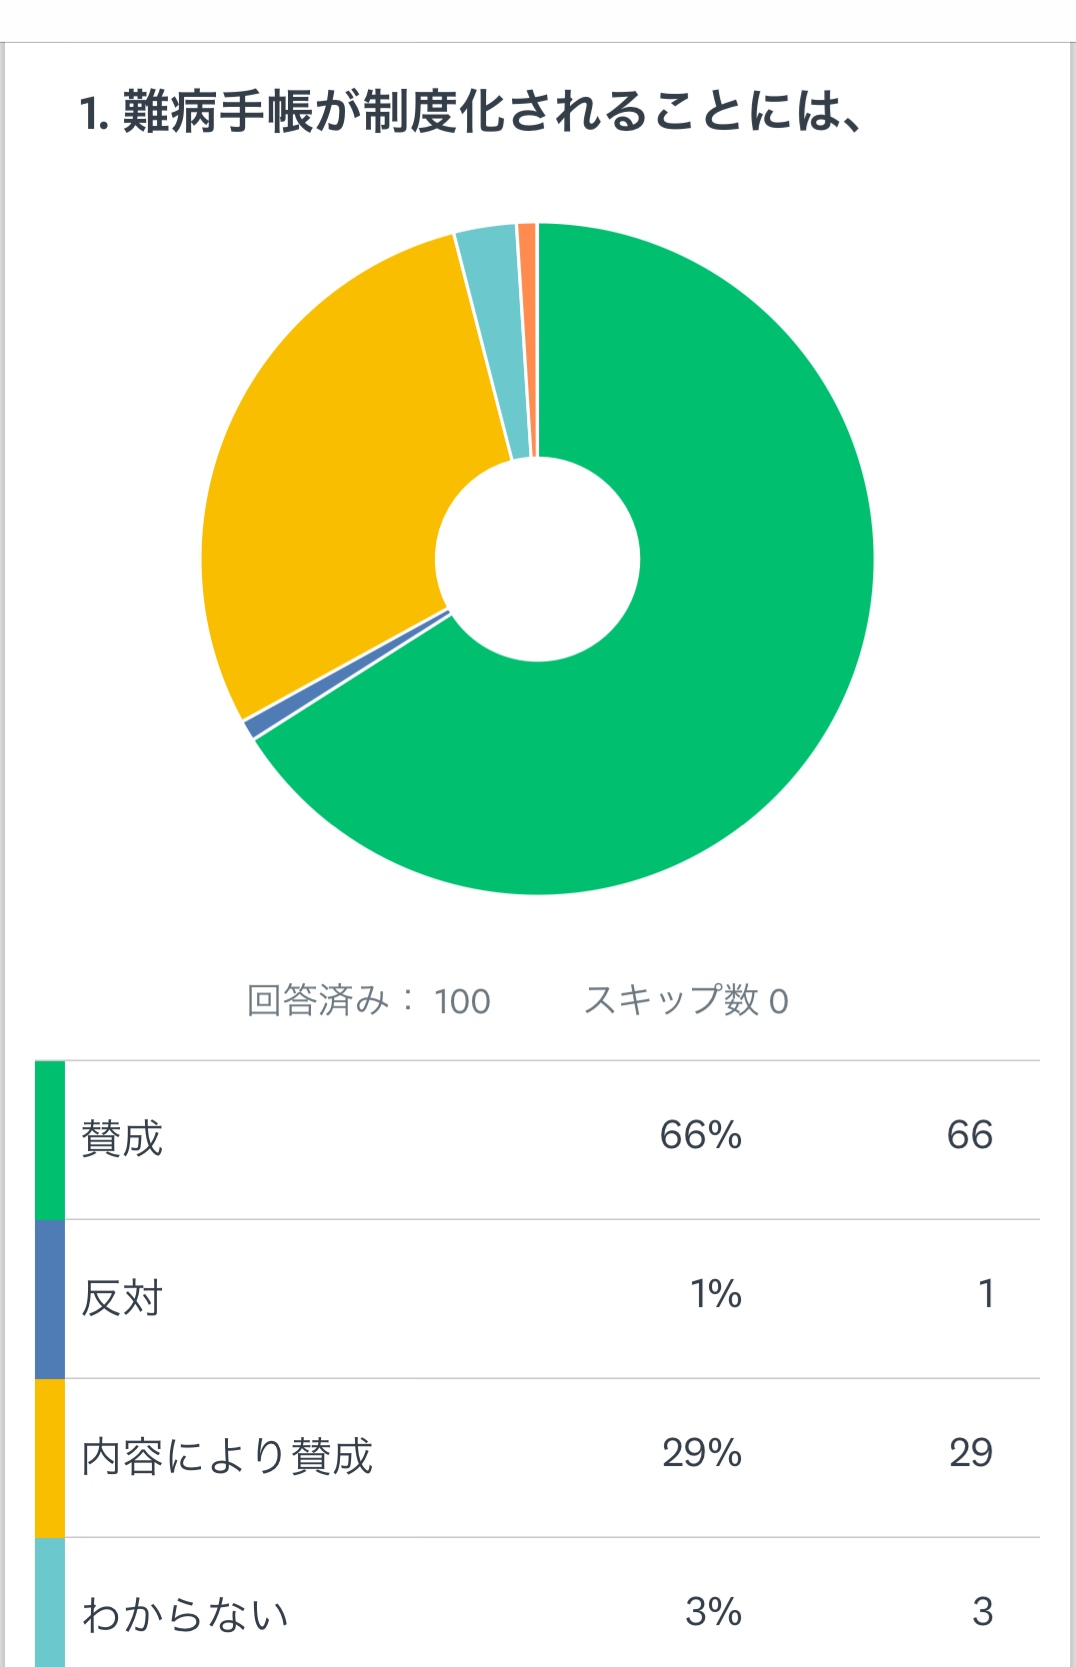Select the 賛成 row label
Image resolution: width=1076 pixels, height=1667 pixels.
pos(122,1138)
